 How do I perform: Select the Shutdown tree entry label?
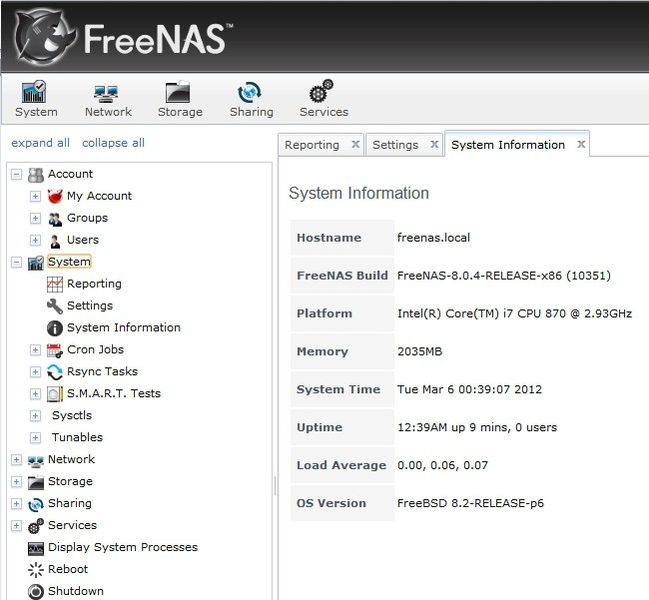tap(76, 591)
